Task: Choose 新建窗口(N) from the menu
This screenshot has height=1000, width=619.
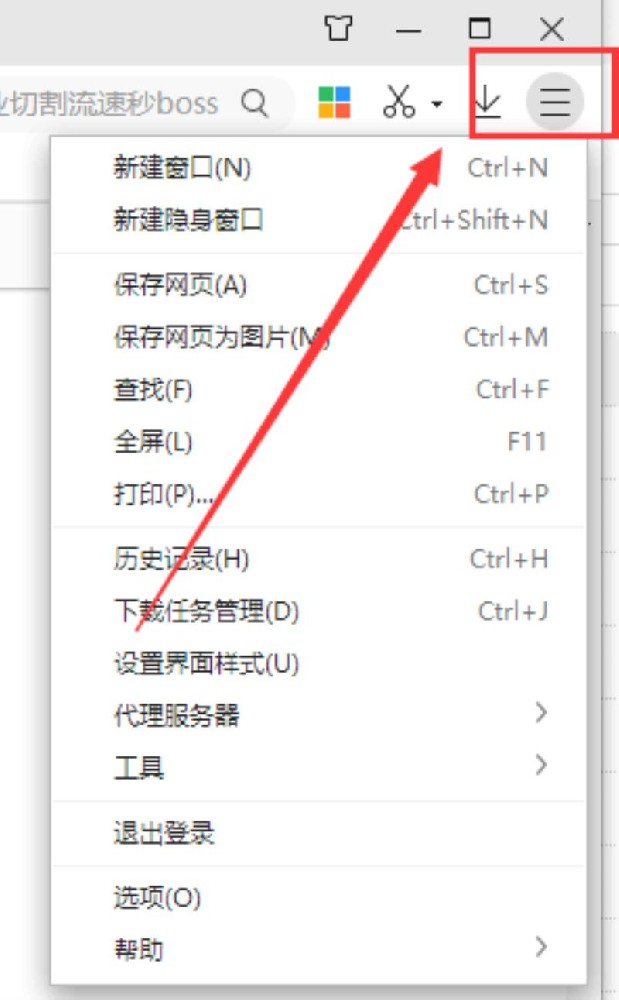Action: click(319, 168)
